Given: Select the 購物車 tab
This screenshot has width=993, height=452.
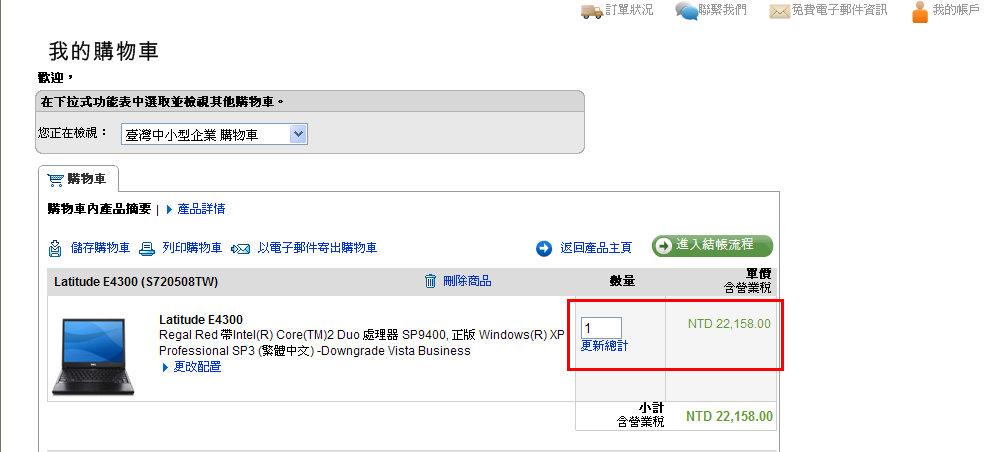Looking at the screenshot, I should pyautogui.click(x=78, y=179).
